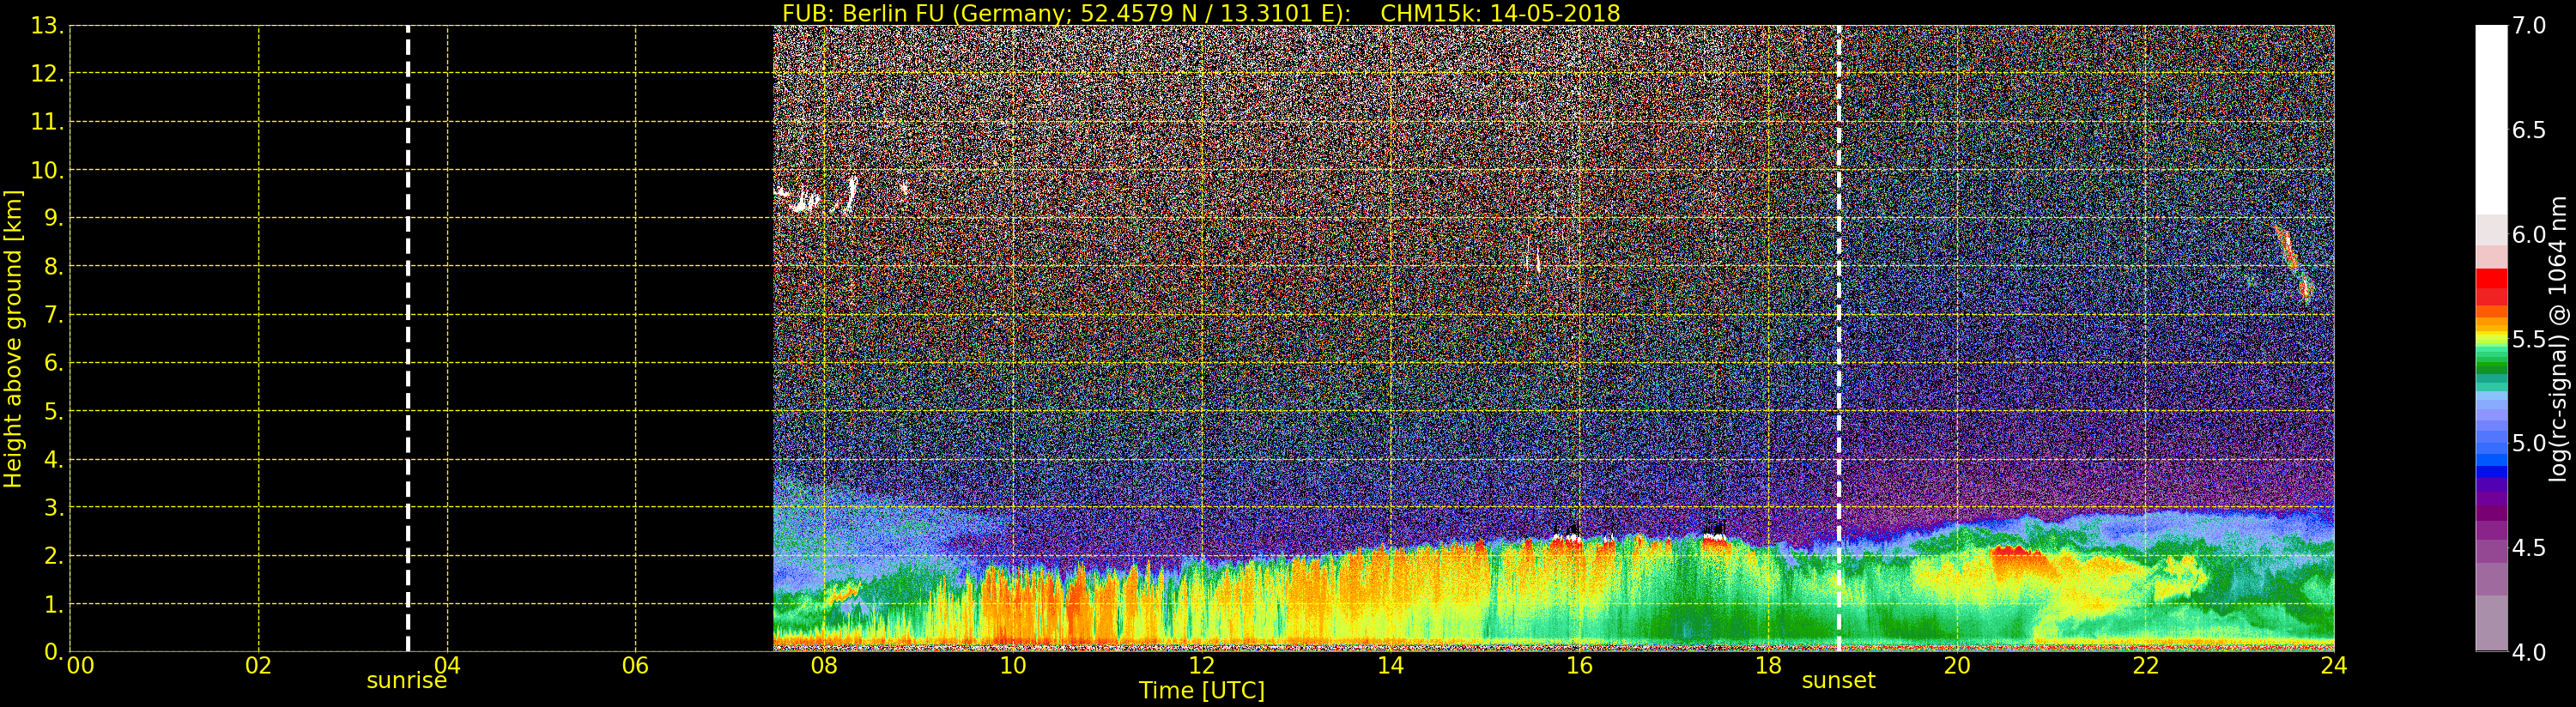
Task: Click the '11.' height axis tick label
Action: [47, 122]
